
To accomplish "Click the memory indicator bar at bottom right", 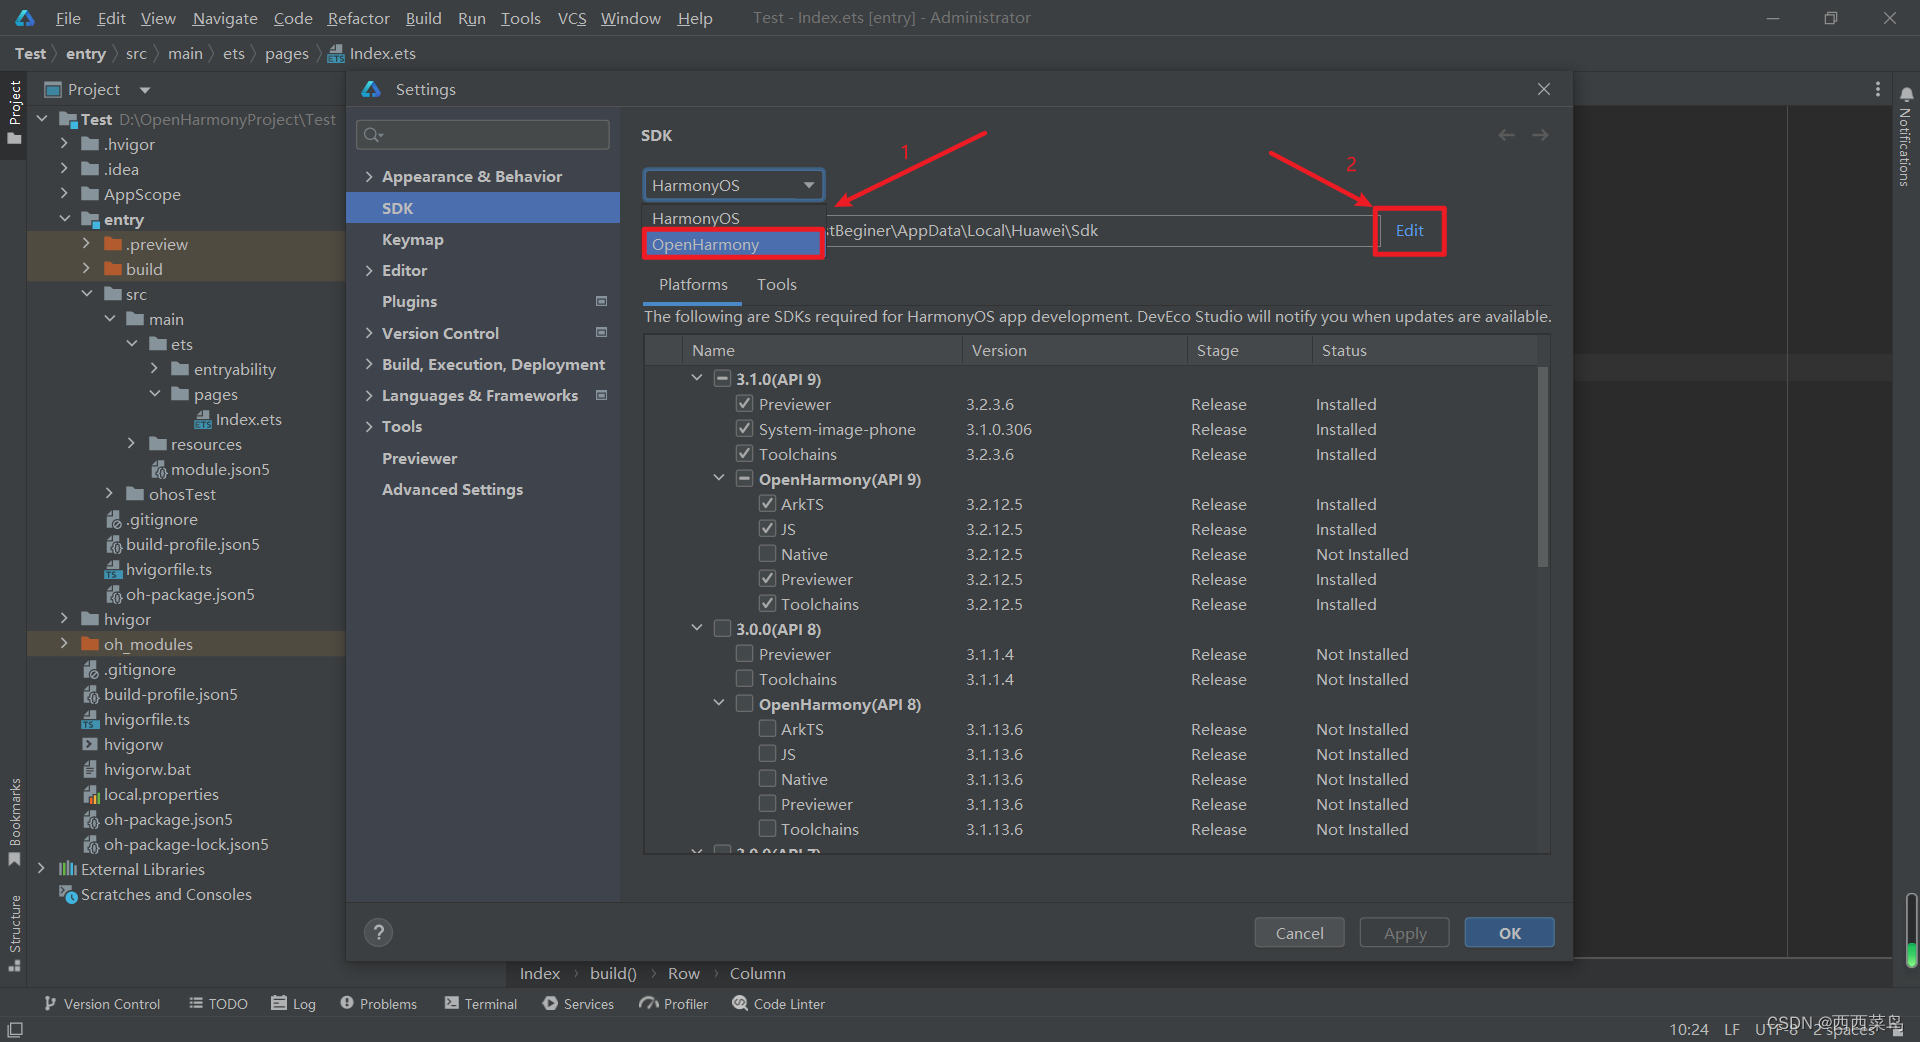I will point(1911,931).
